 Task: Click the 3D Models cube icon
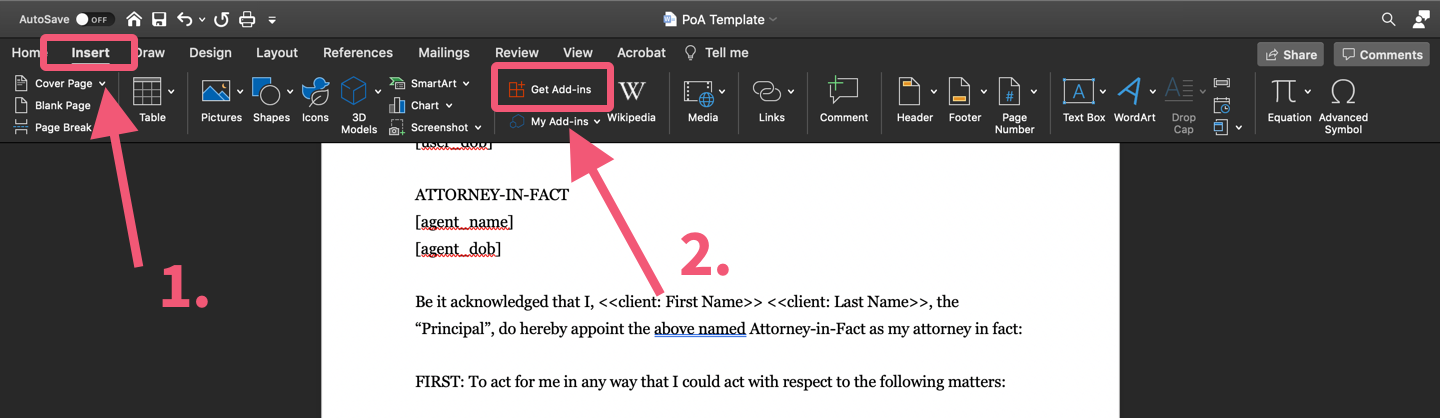[354, 92]
